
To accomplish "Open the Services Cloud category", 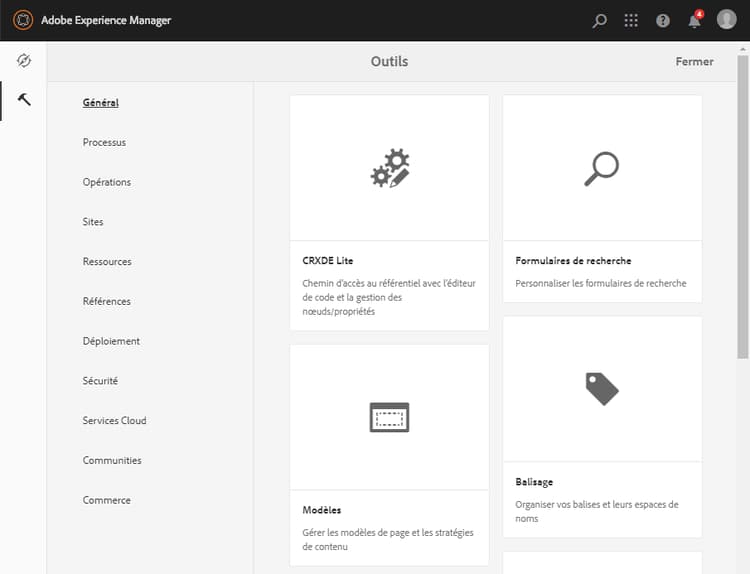I will click(114, 420).
